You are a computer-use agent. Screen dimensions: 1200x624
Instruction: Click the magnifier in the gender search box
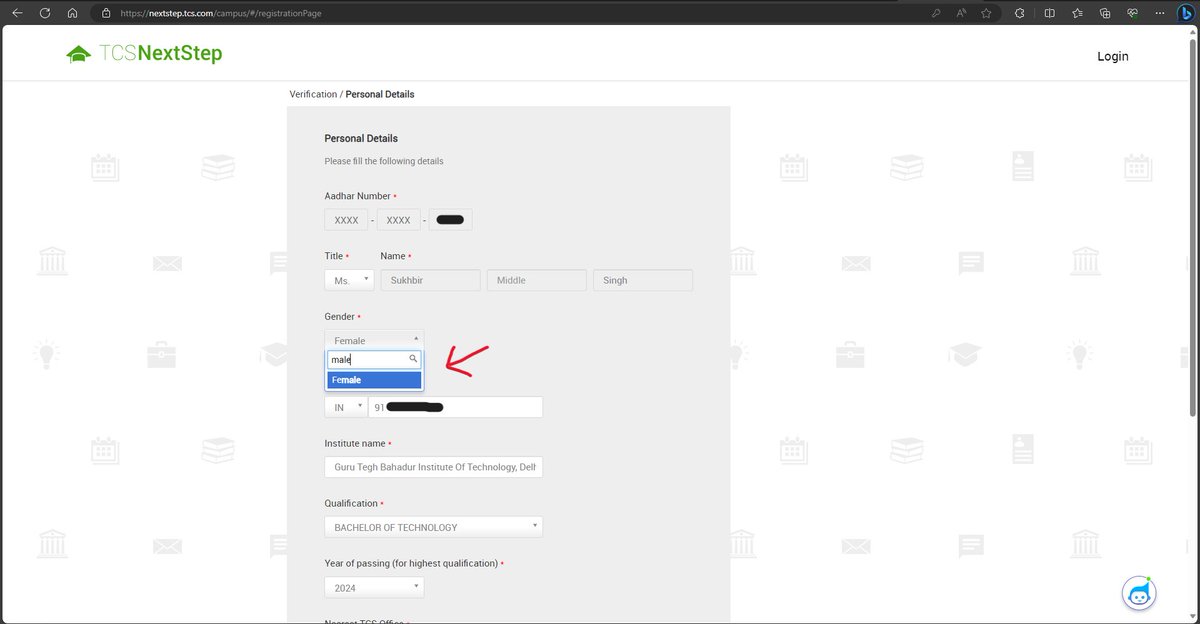413,359
